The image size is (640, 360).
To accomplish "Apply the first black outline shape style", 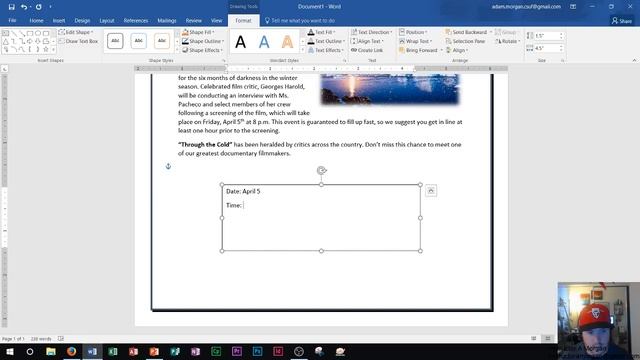I will tap(115, 40).
